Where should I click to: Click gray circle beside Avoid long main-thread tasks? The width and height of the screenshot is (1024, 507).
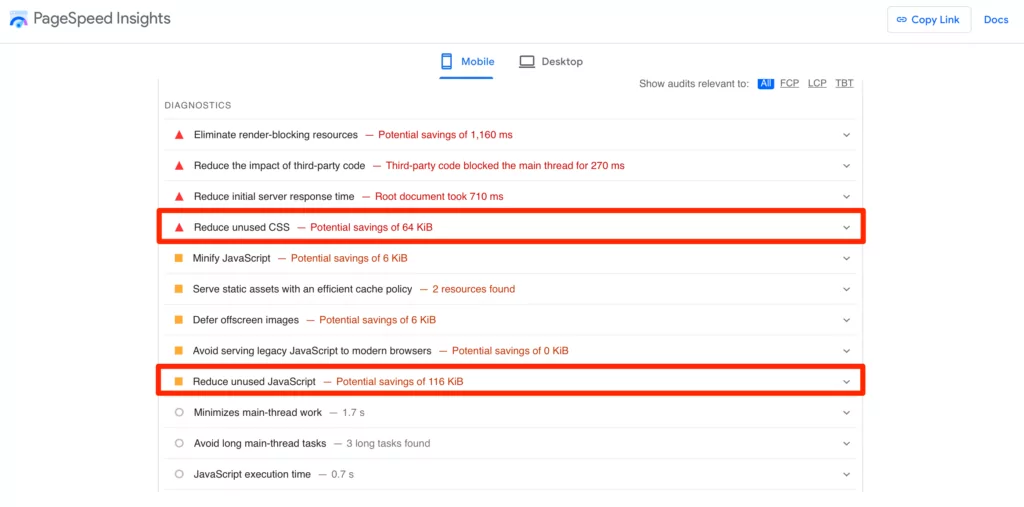179,443
